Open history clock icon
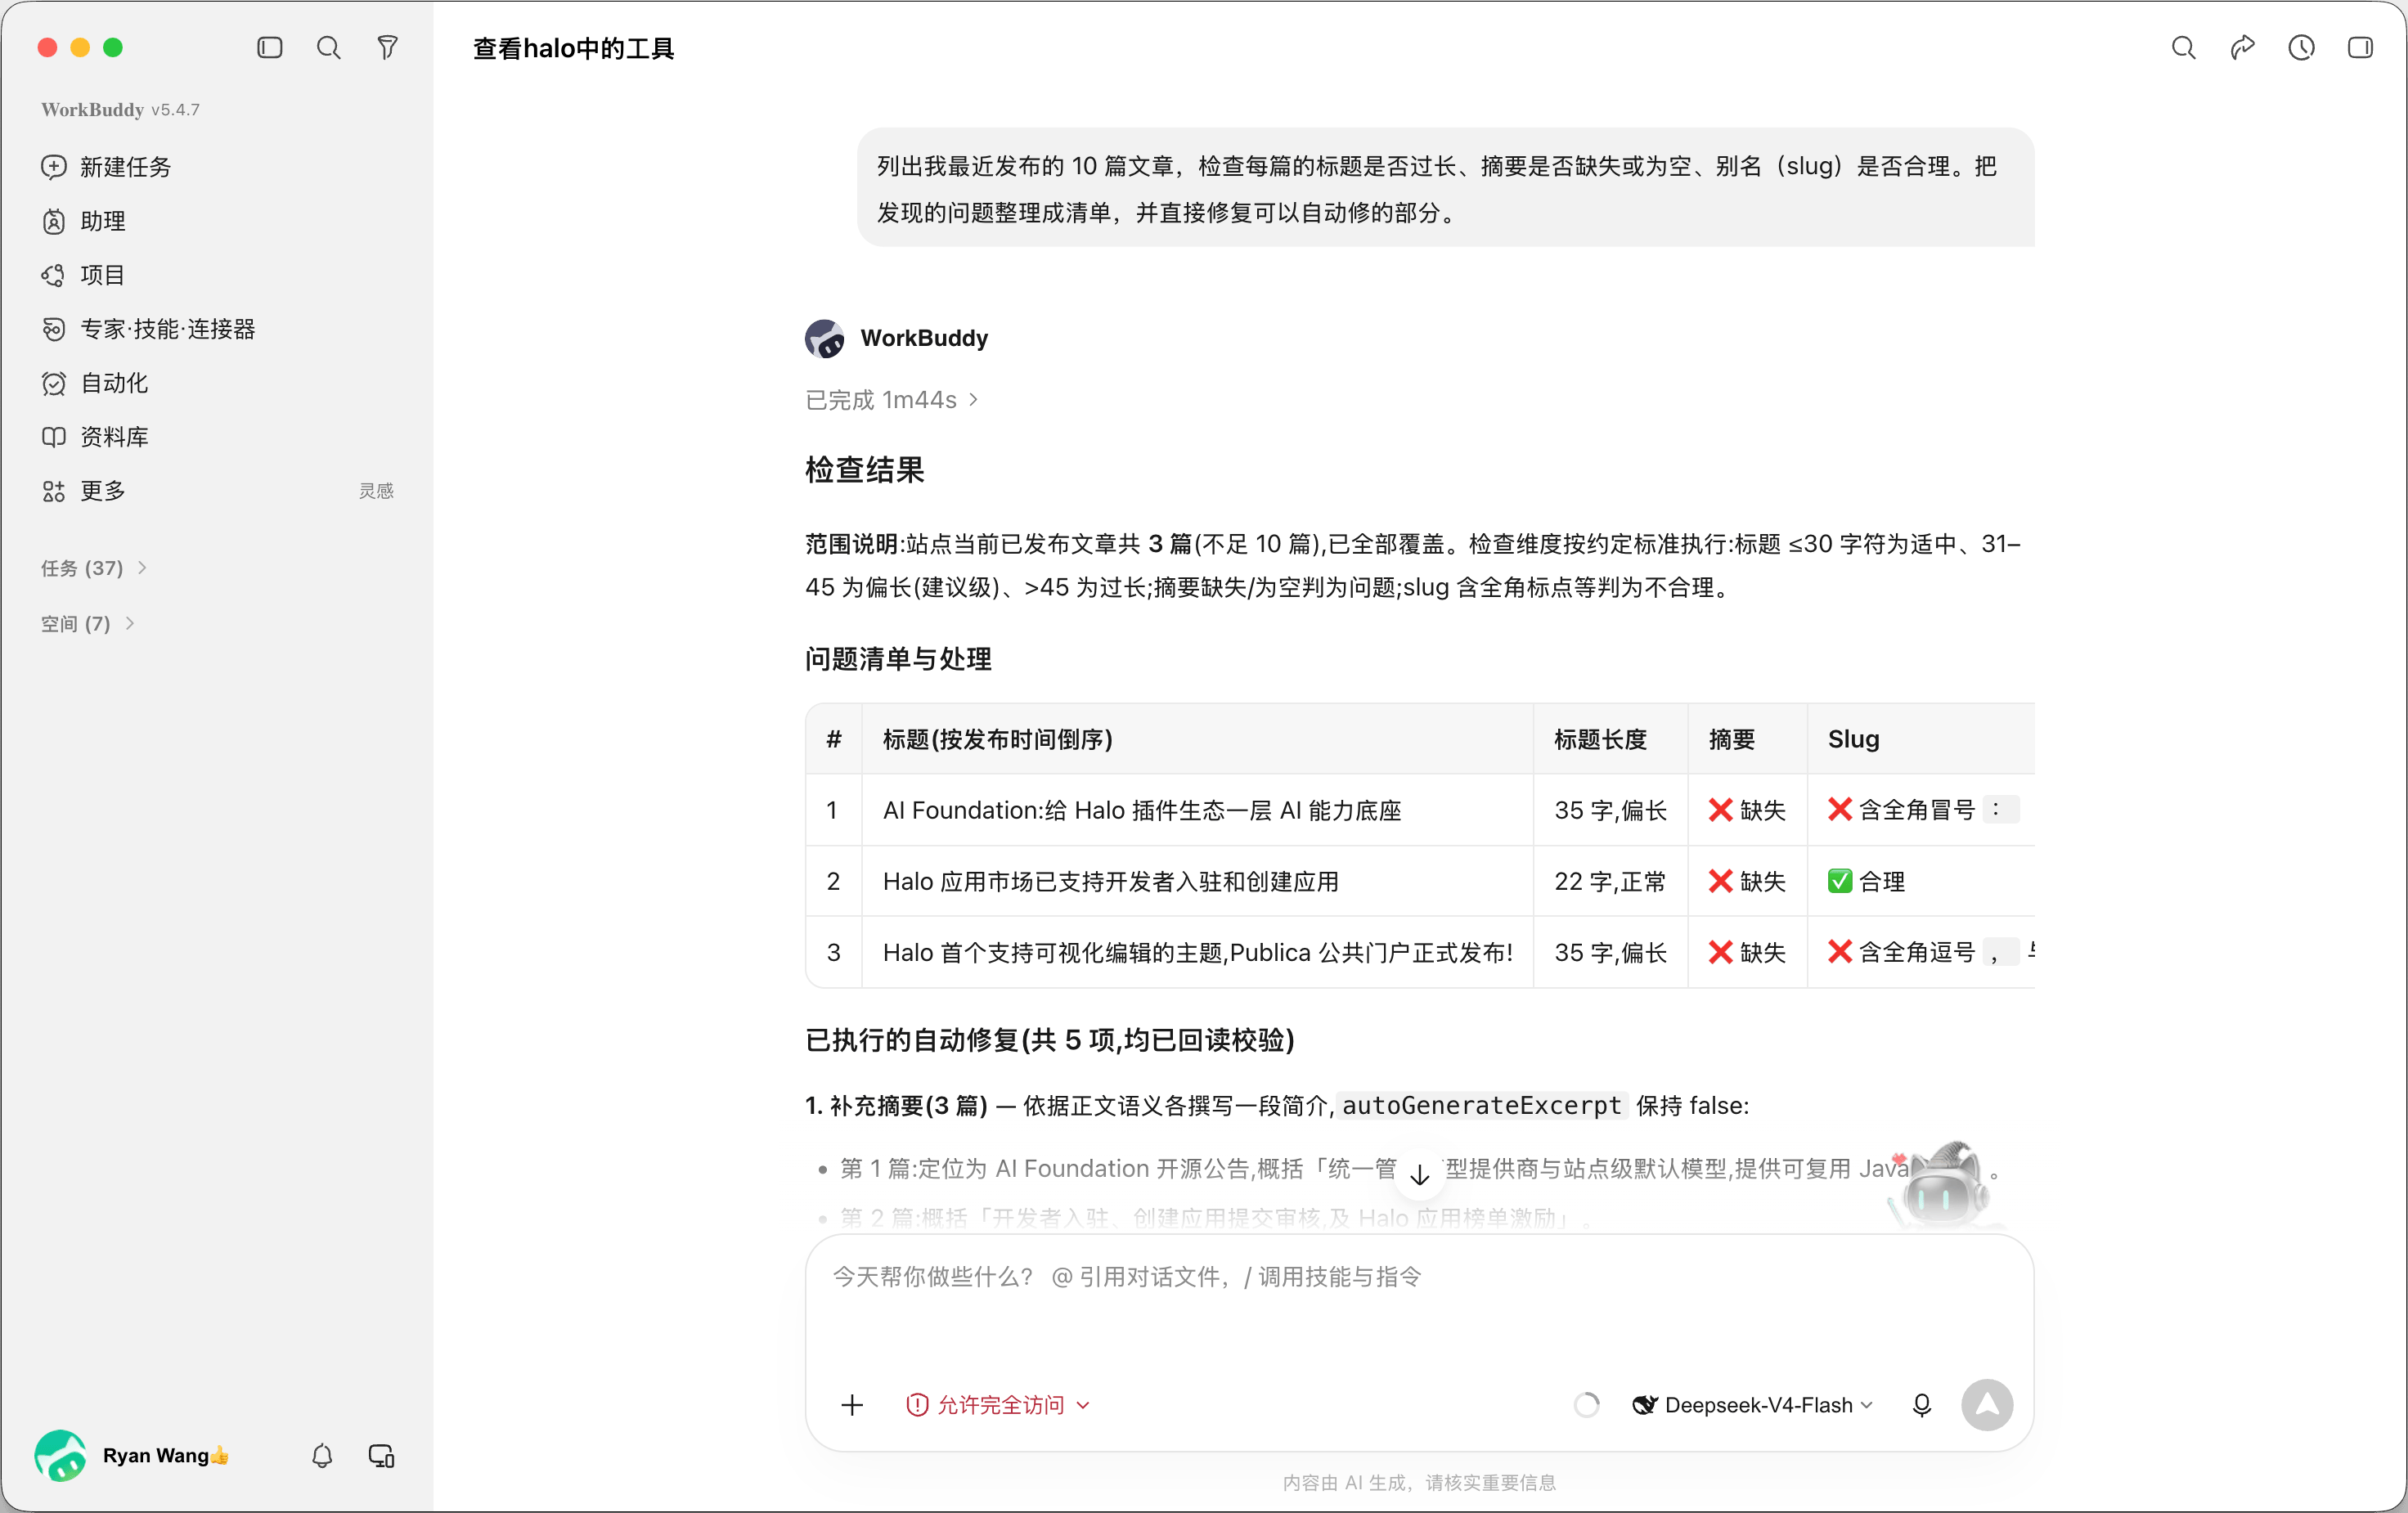The image size is (2408, 1513). pyautogui.click(x=2301, y=48)
